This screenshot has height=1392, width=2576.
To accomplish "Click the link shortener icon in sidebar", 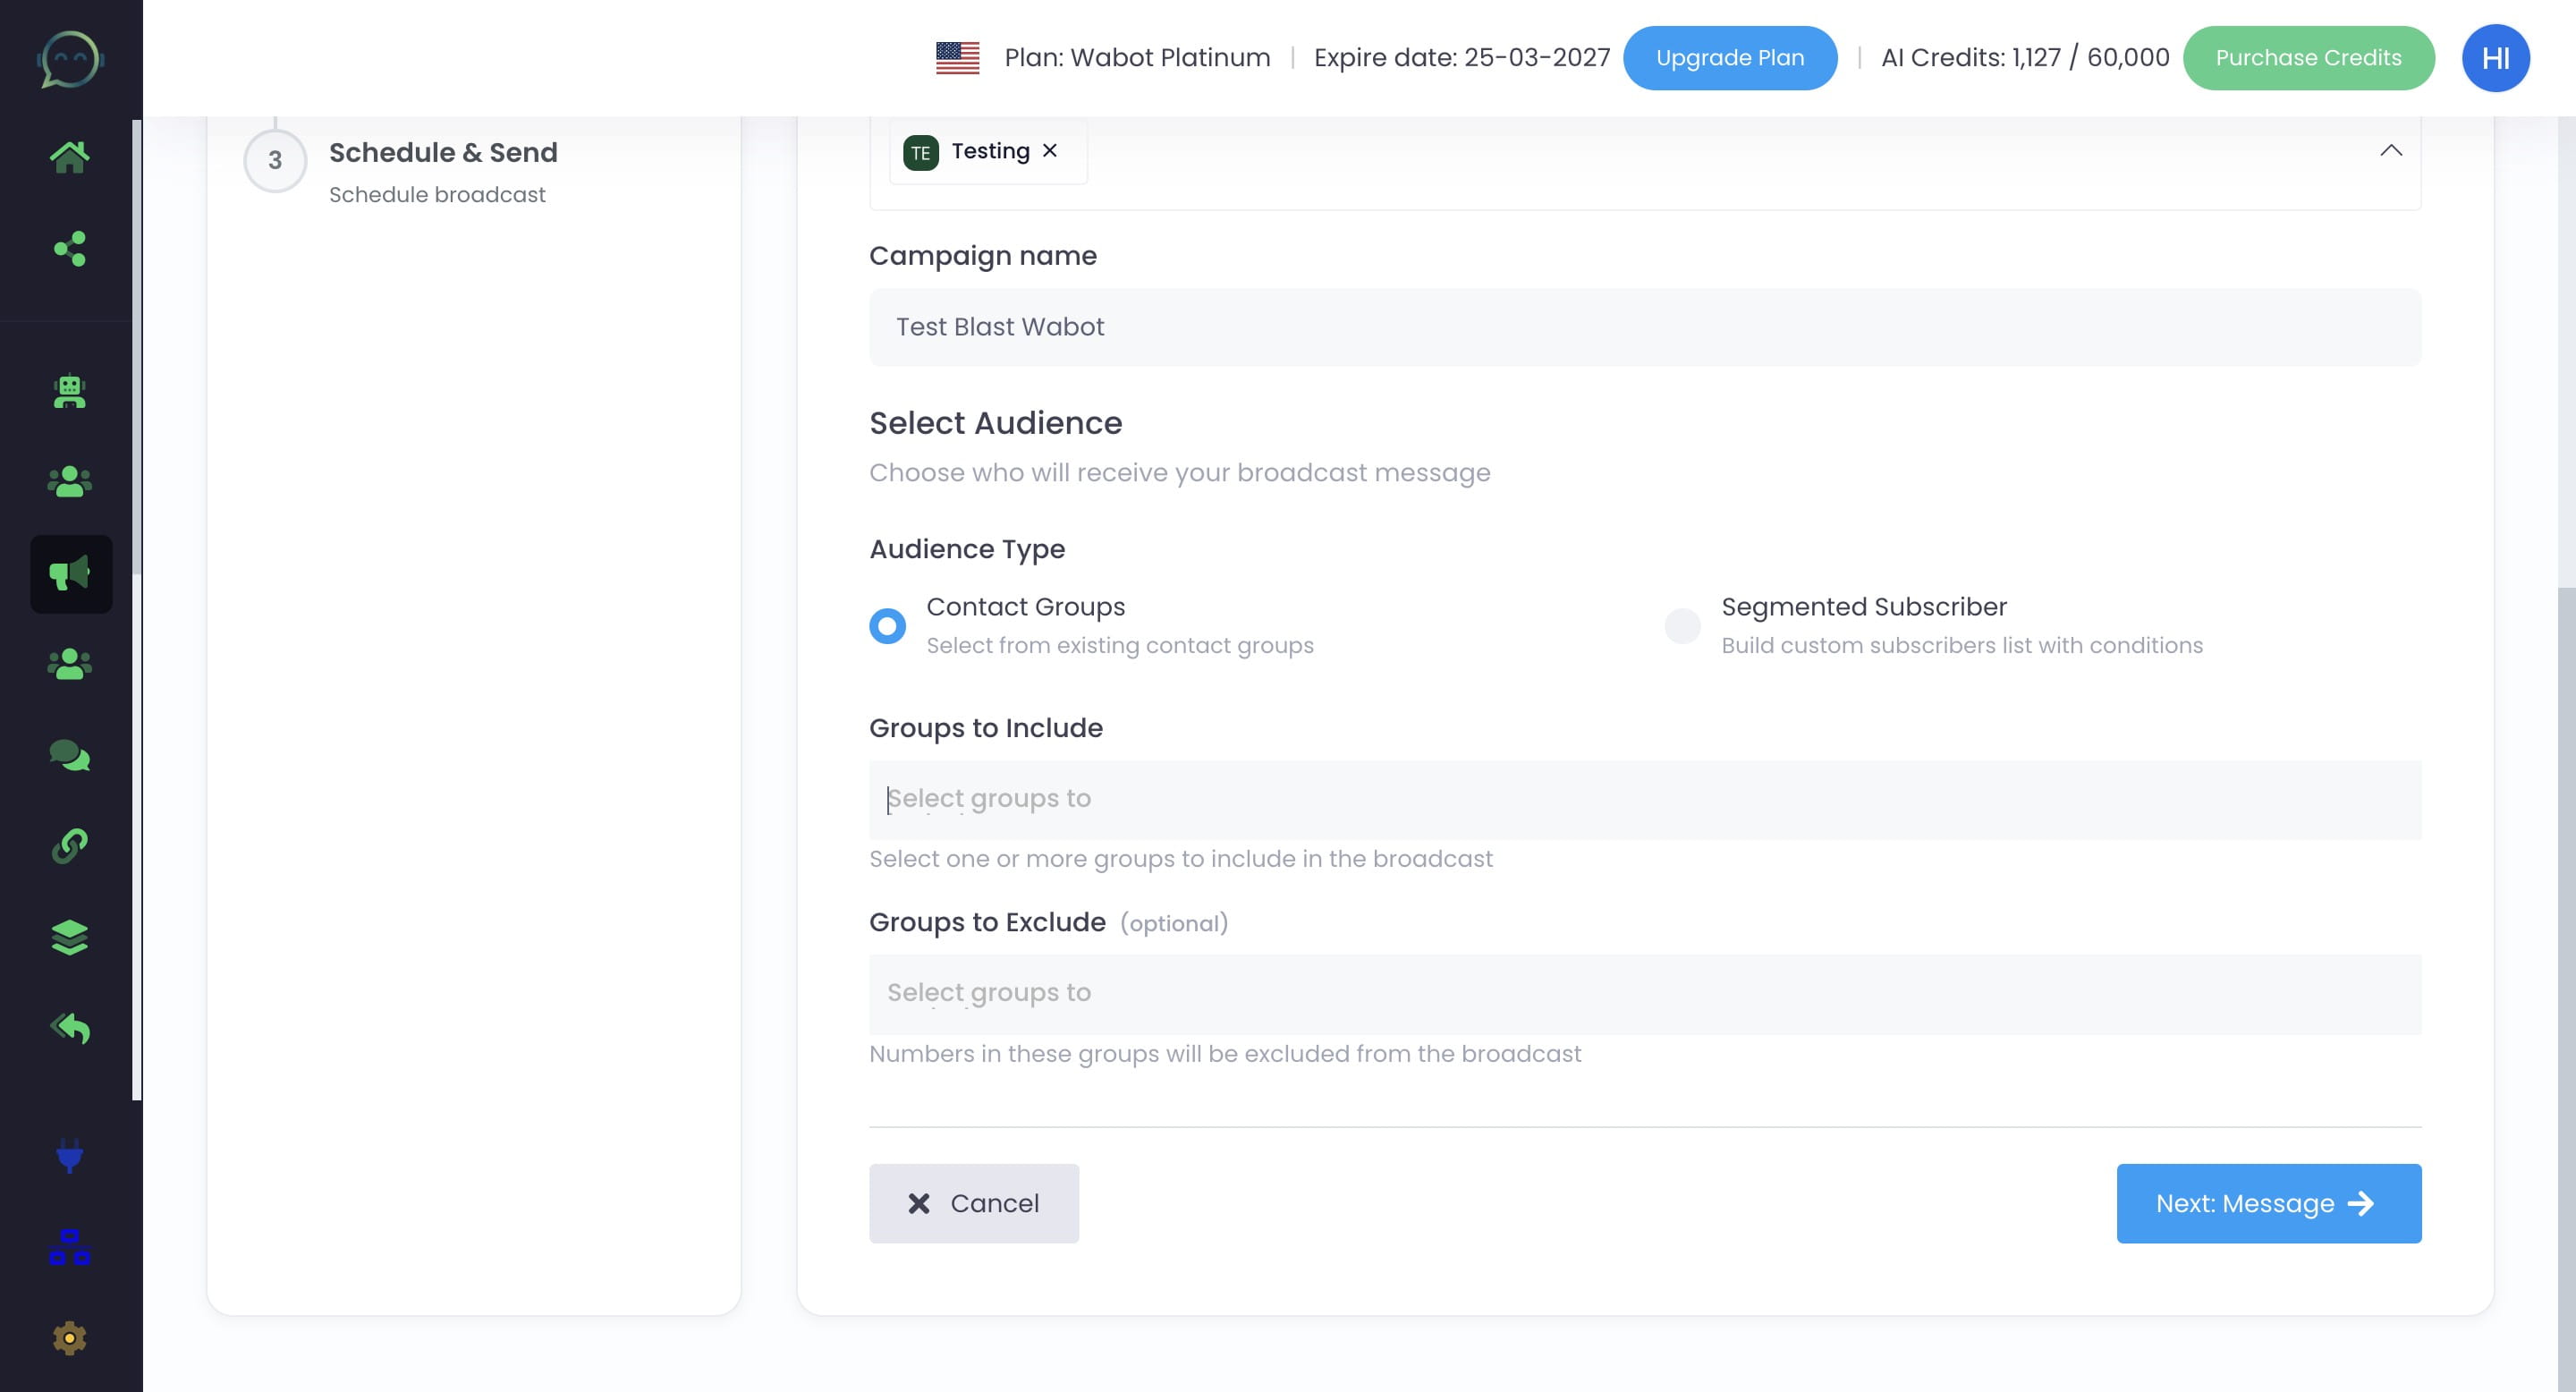I will point(70,845).
